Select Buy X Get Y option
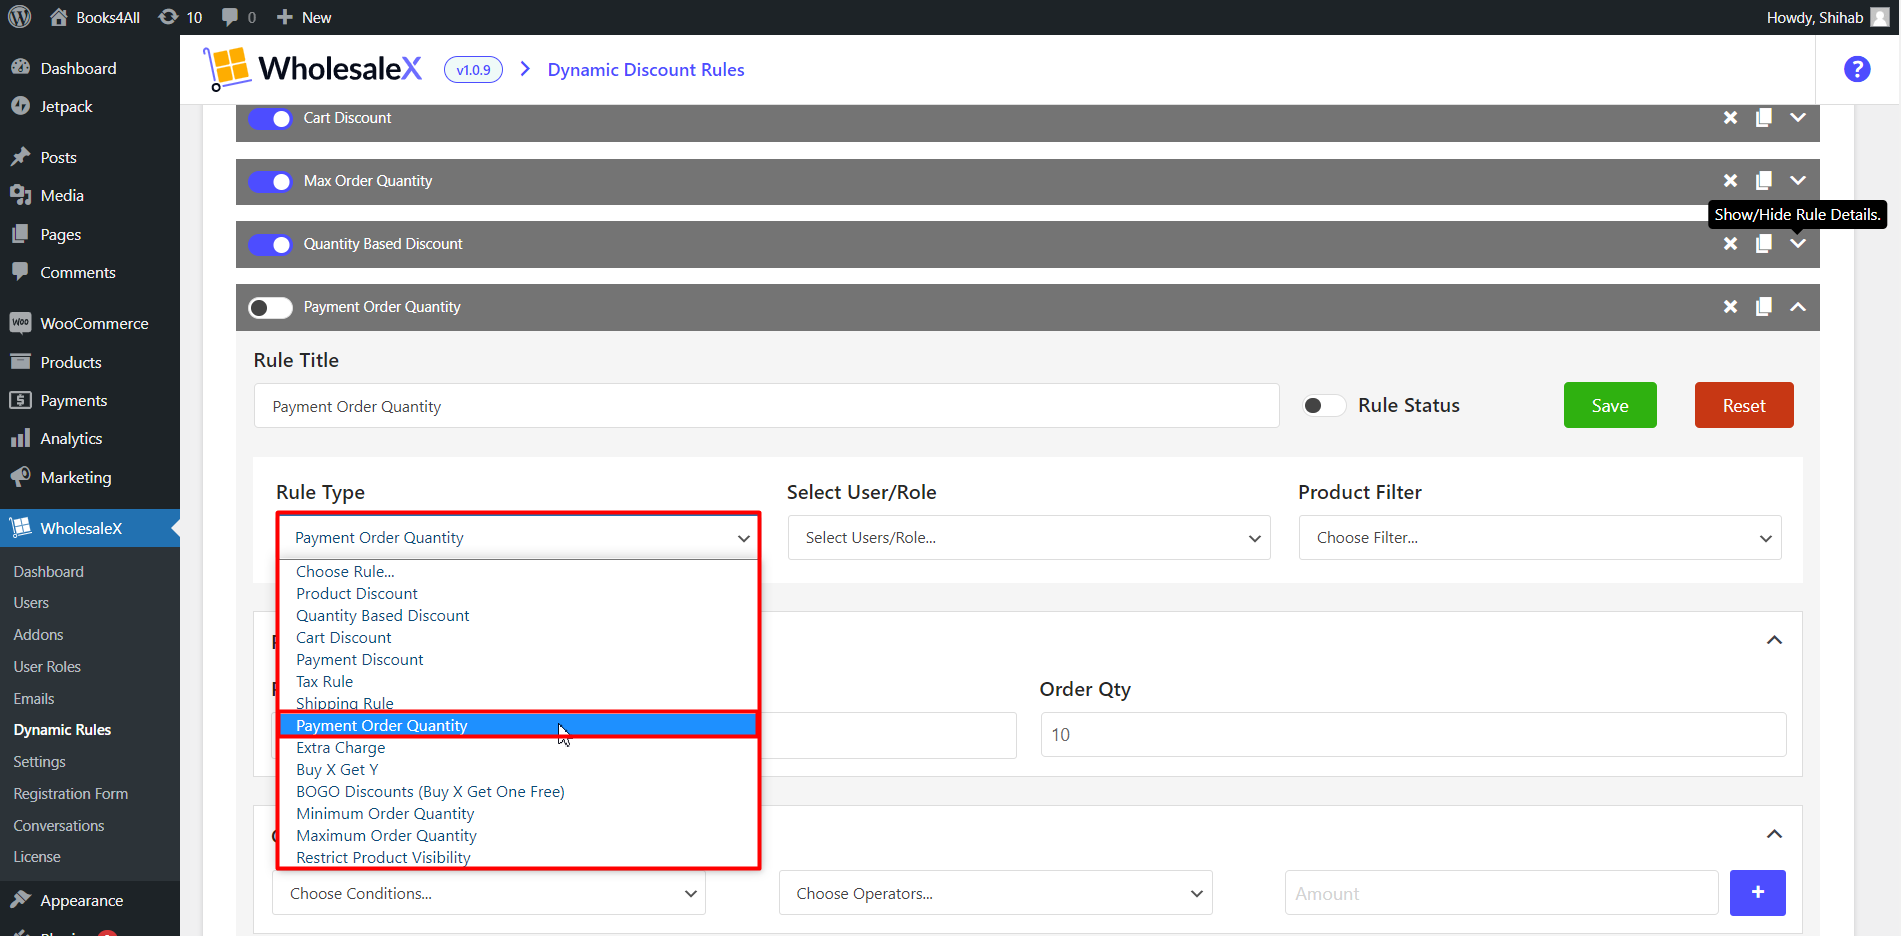1901x936 pixels. coord(518,770)
